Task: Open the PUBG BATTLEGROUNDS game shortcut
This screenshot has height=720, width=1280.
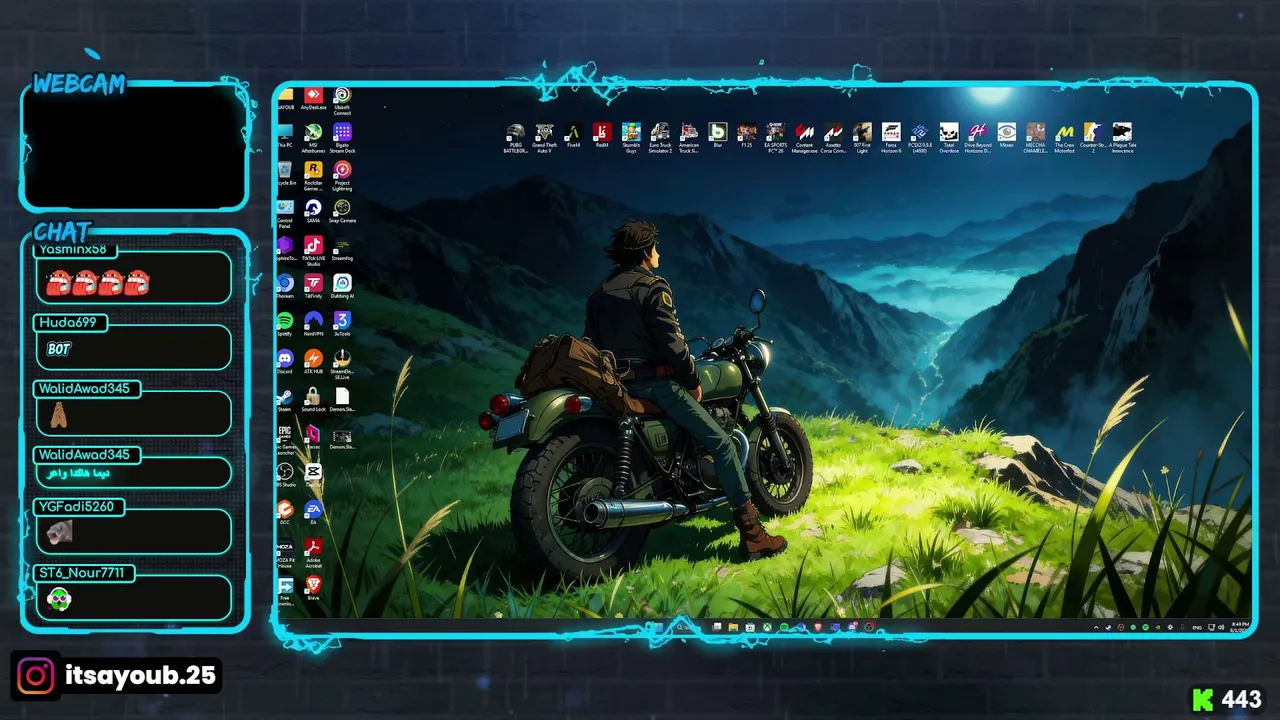Action: click(x=516, y=138)
